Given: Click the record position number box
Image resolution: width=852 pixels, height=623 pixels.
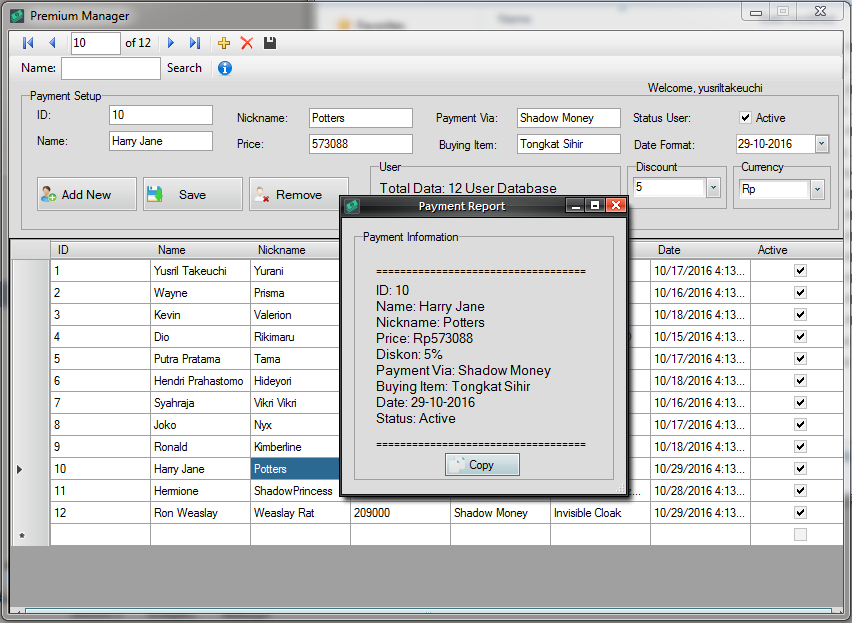Looking at the screenshot, I should tap(96, 43).
